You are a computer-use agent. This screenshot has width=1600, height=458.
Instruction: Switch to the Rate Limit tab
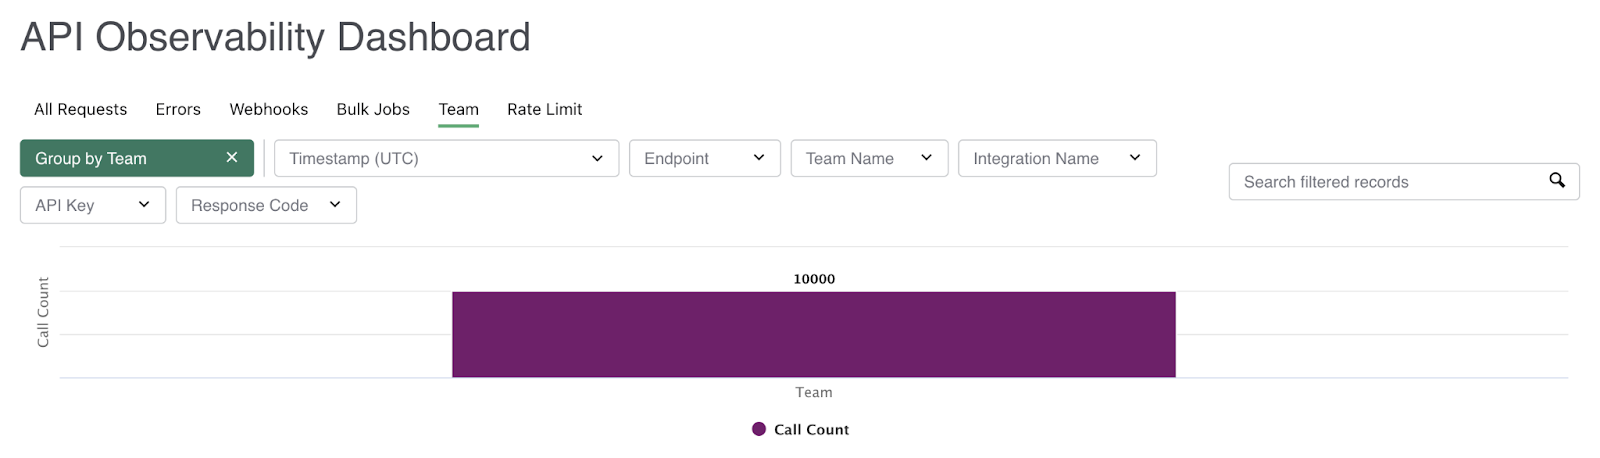pyautogui.click(x=544, y=109)
